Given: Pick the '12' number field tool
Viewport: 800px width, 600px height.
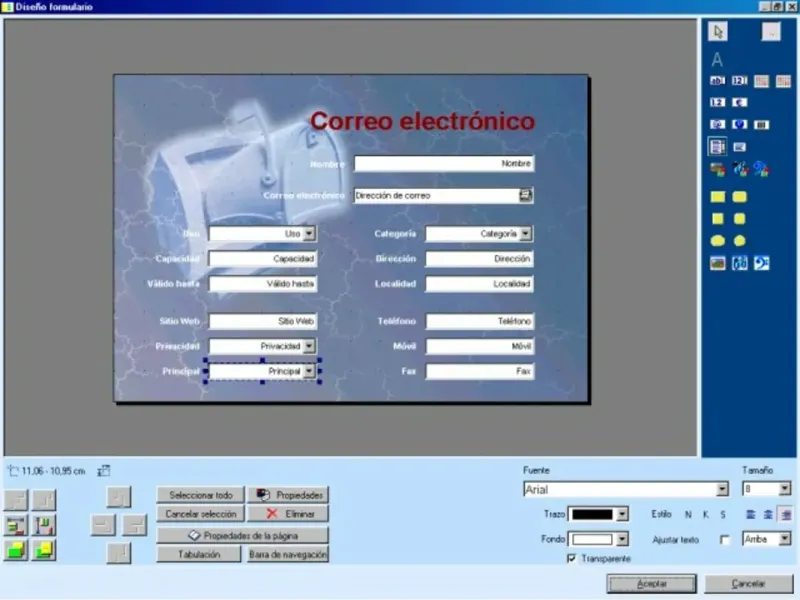Looking at the screenshot, I should [717, 103].
